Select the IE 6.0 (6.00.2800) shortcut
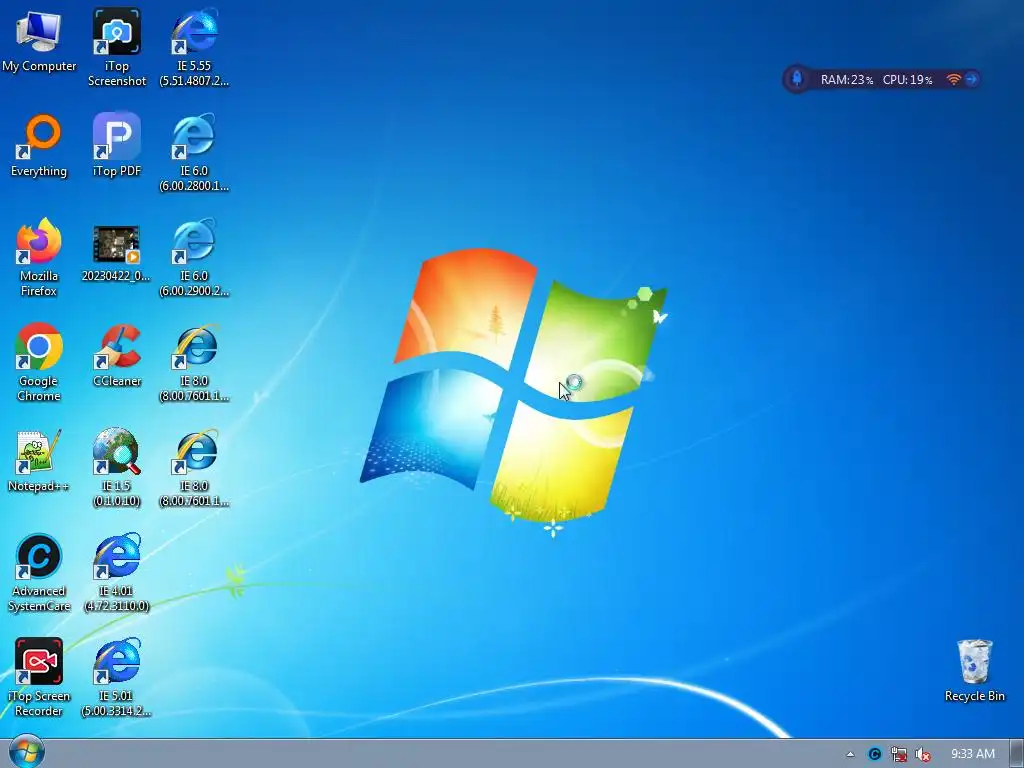 point(194,153)
